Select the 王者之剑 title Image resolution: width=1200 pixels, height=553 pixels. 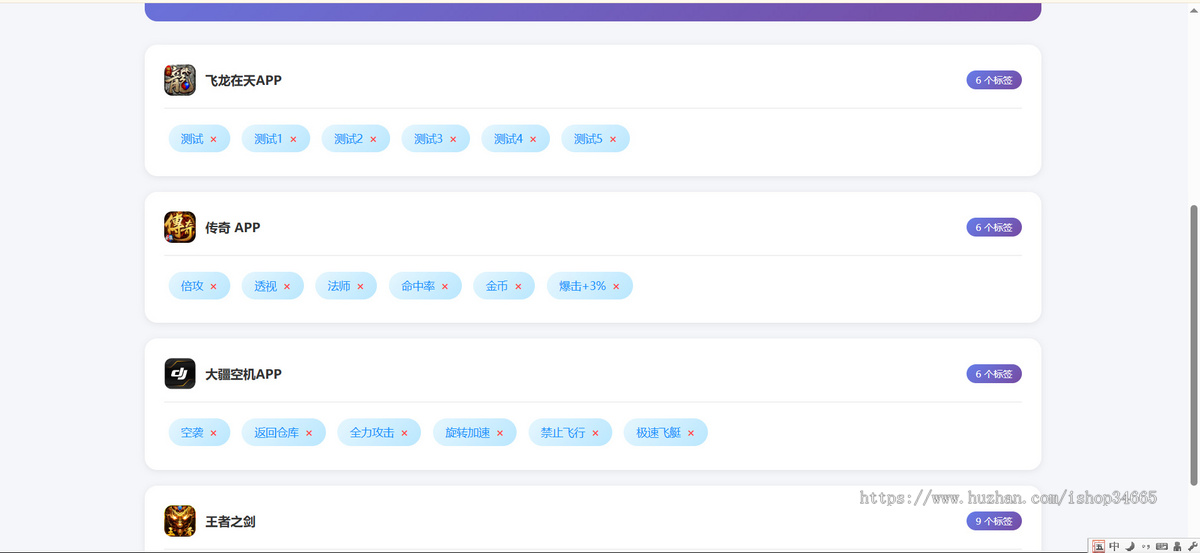pyautogui.click(x=230, y=521)
